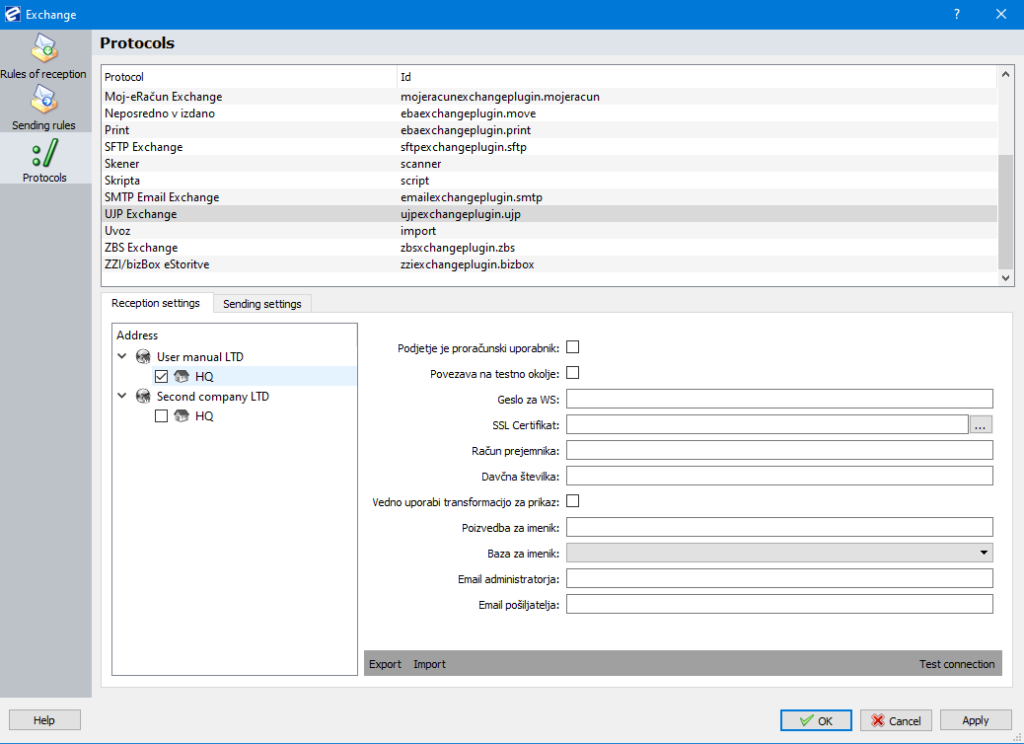Click the Second company LTD globe icon

click(143, 396)
